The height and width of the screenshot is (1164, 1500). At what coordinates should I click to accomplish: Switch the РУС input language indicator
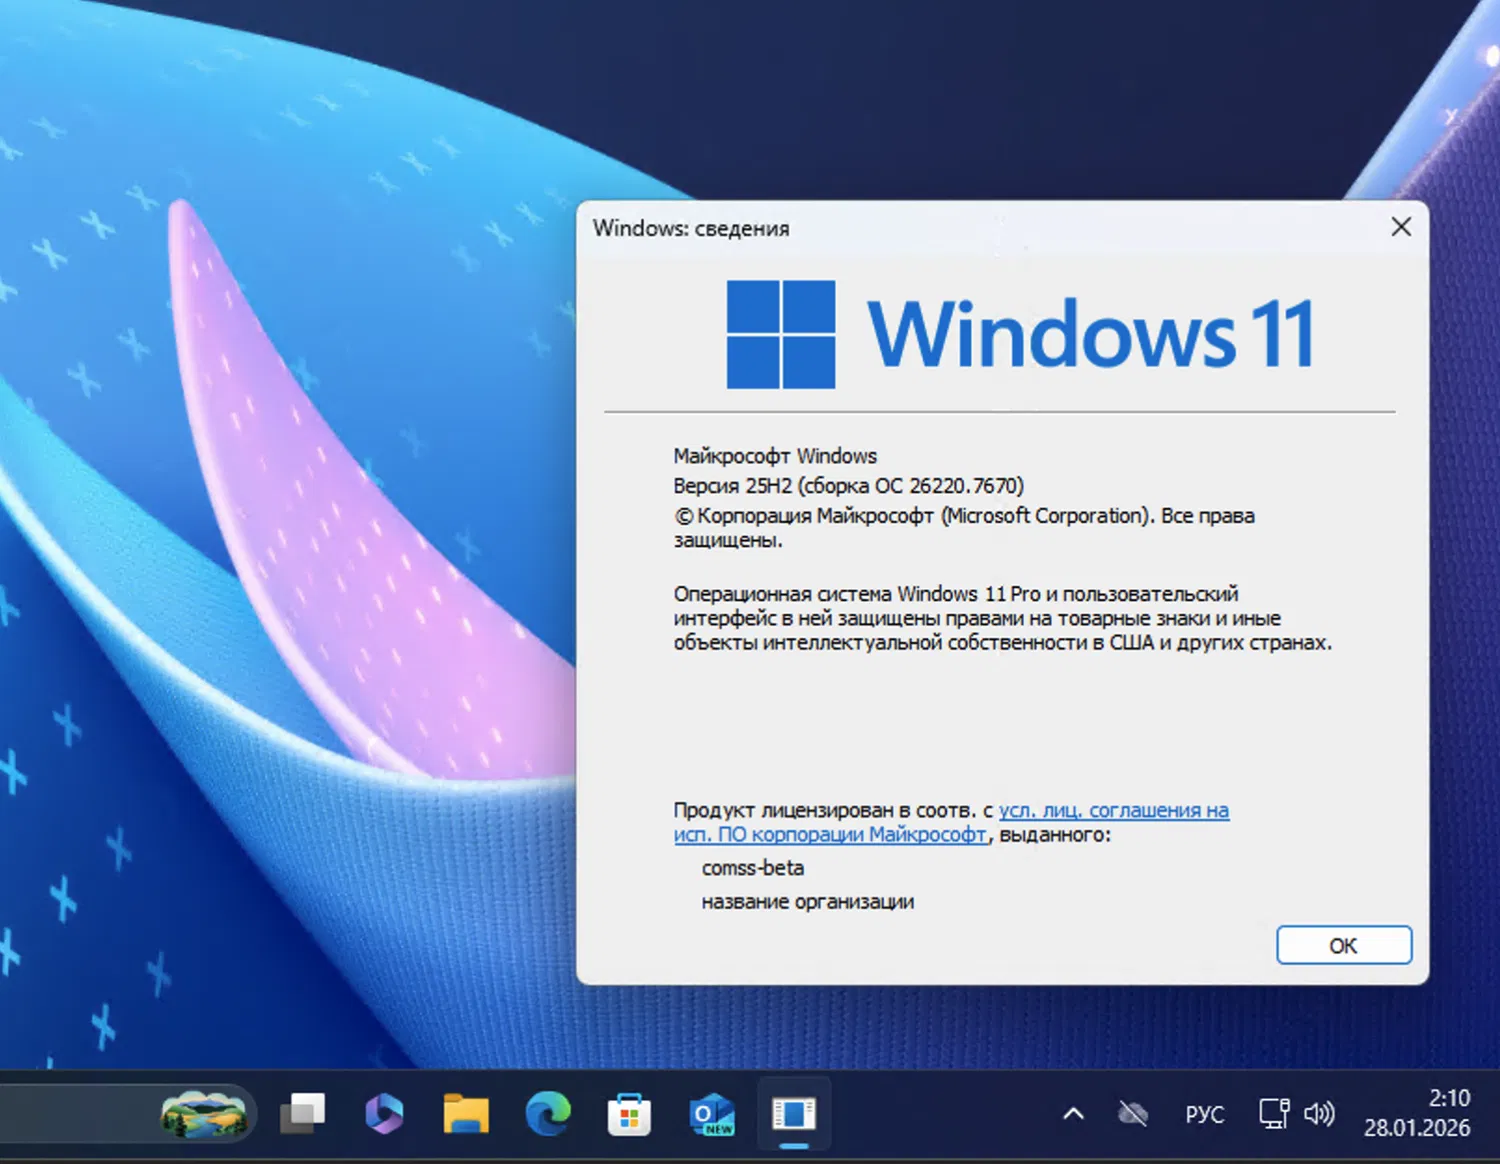pos(1205,1113)
